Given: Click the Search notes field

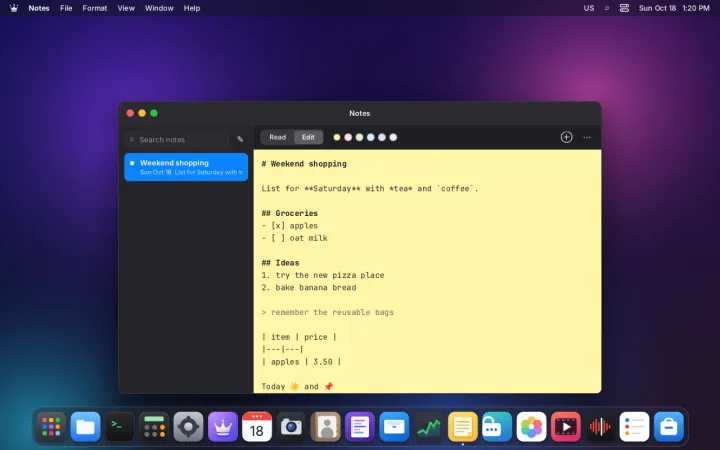Looking at the screenshot, I should (x=177, y=140).
